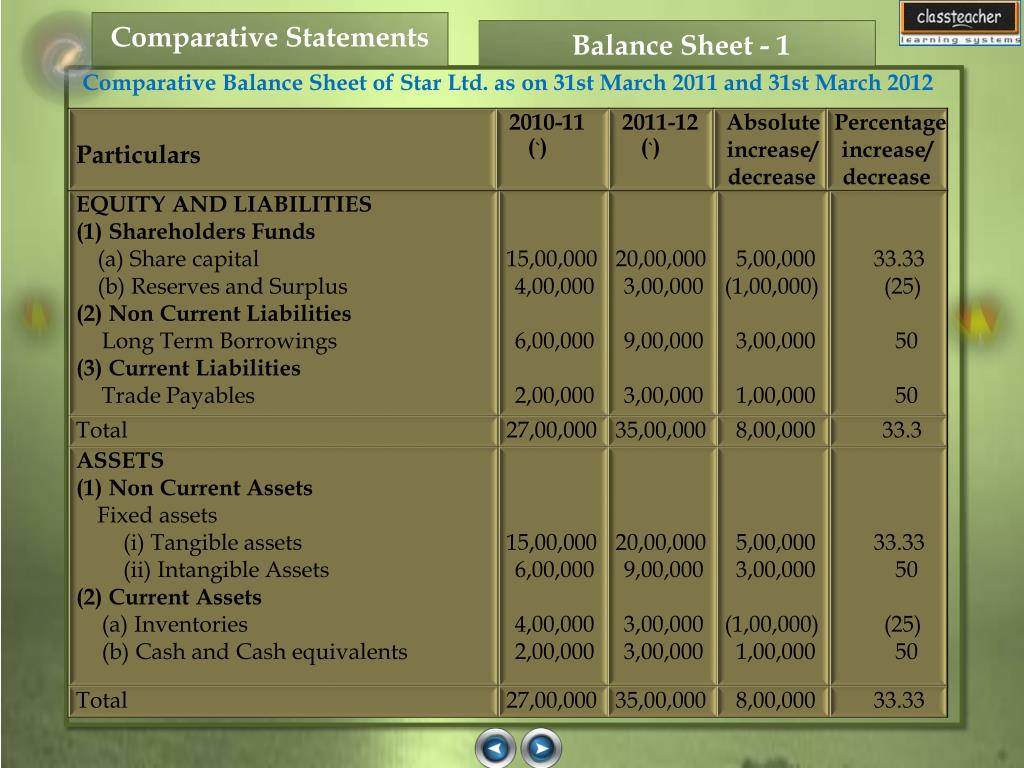1024x768 pixels.
Task: Go to the previous slide arrow button
Action: [495, 748]
